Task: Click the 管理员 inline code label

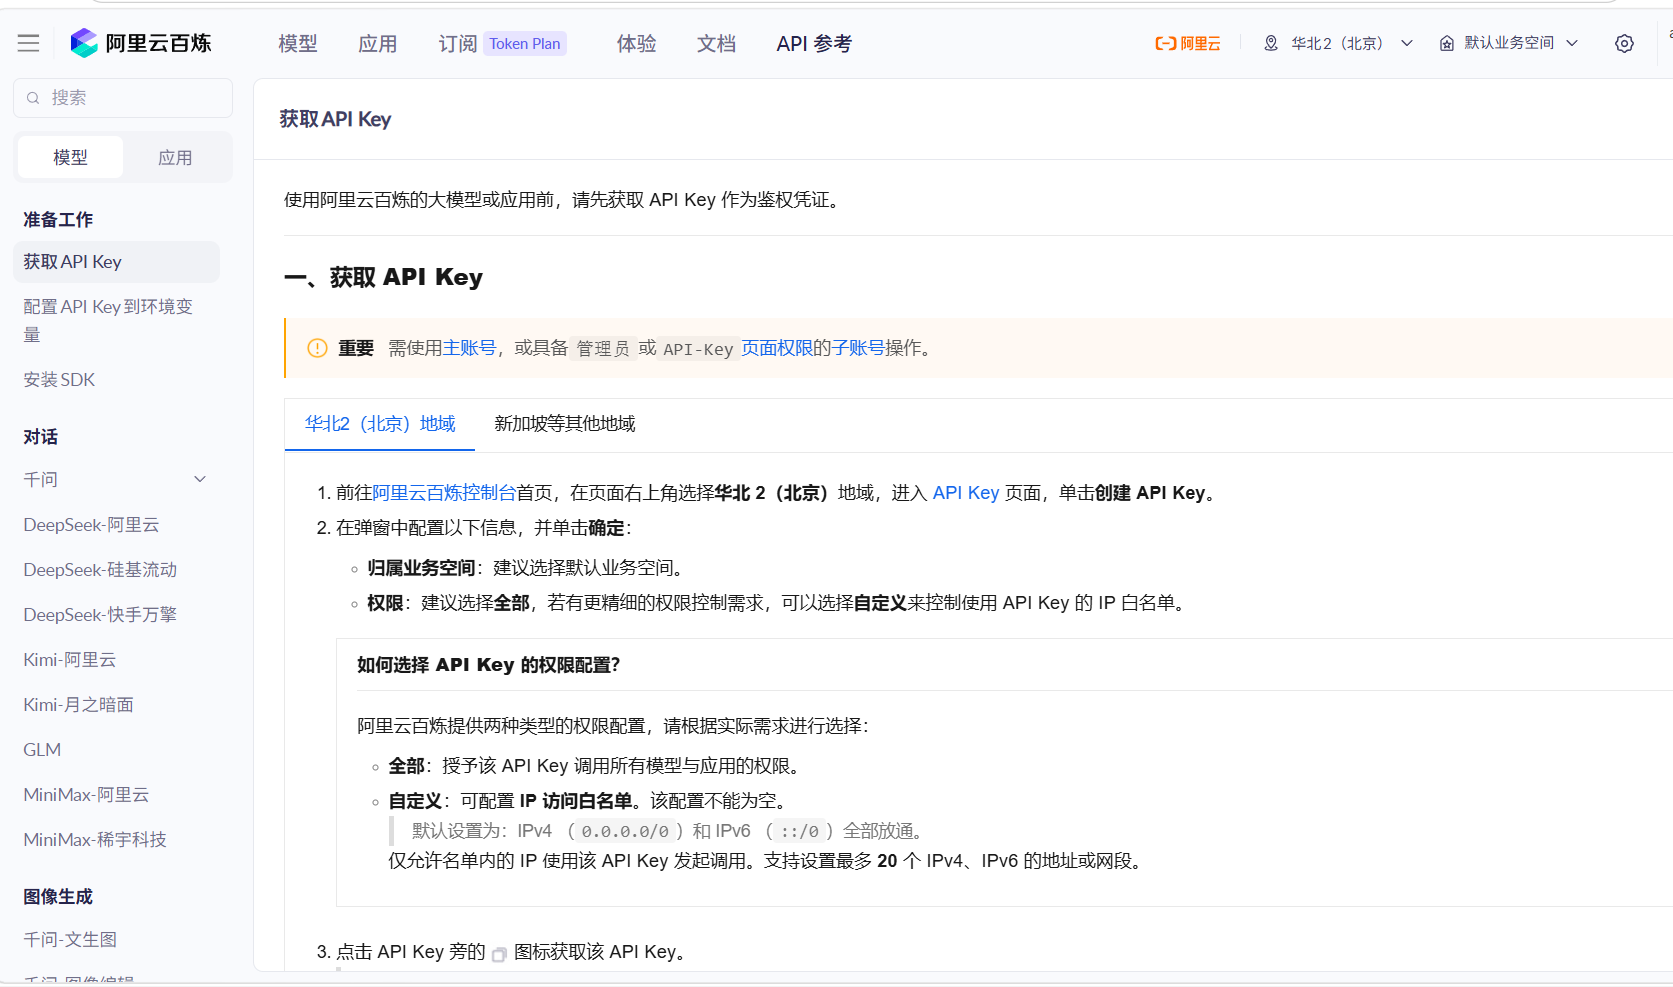Action: tap(603, 349)
